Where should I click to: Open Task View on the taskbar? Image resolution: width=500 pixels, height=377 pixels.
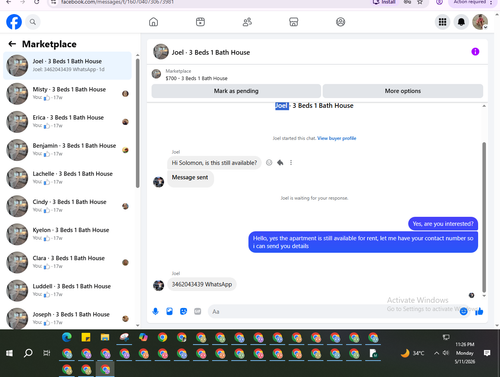tap(47, 353)
